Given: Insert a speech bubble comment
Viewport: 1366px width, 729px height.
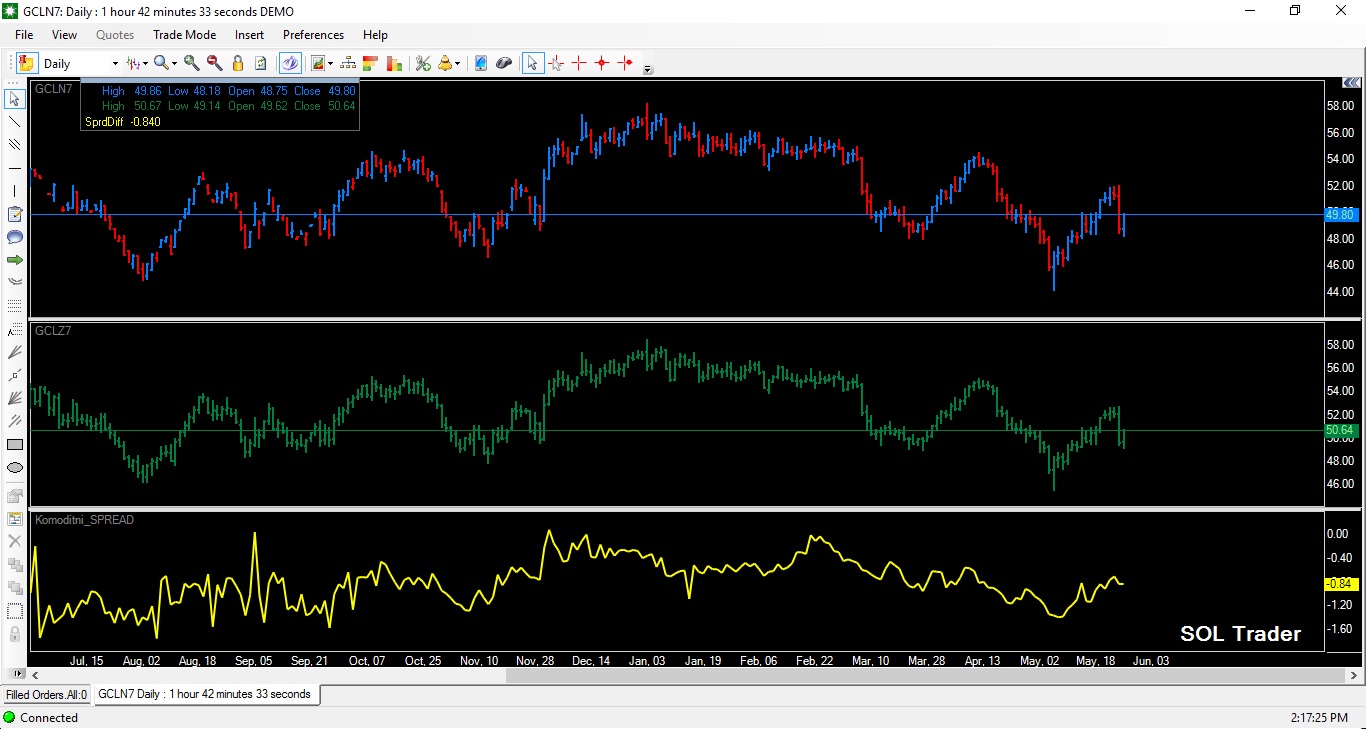Looking at the screenshot, I should [15, 237].
